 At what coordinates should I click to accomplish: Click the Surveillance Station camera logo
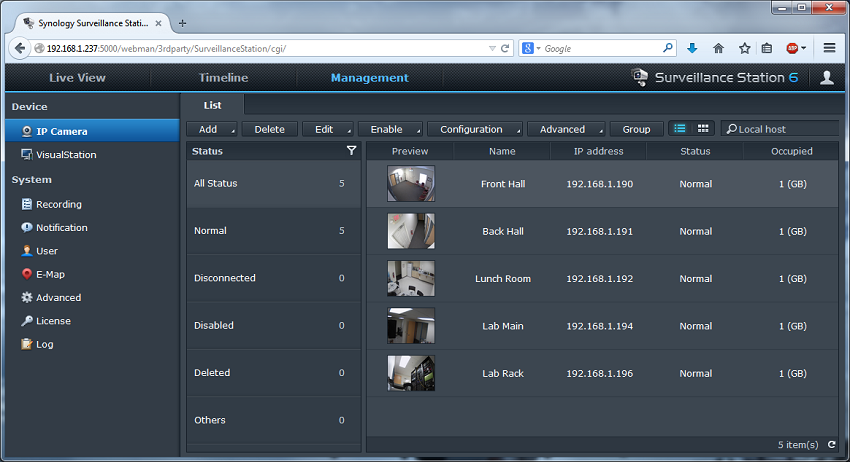pyautogui.click(x=640, y=78)
